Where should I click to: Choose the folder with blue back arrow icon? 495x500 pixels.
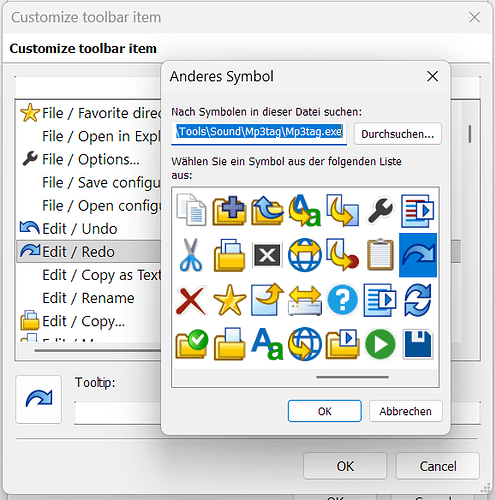click(267, 210)
